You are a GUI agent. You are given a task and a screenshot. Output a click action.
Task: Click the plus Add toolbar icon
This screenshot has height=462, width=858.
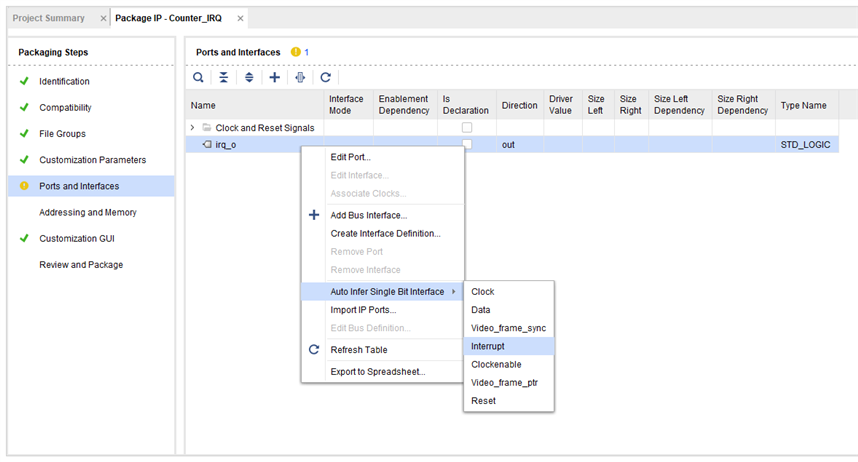[x=275, y=77]
